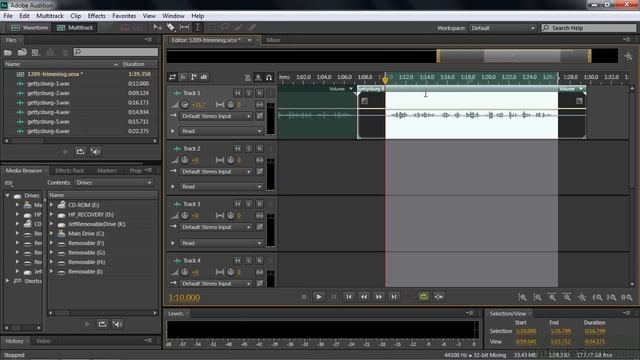Open the Workspace Default dropdown
The image size is (640, 360).
pyautogui.click(x=502, y=28)
